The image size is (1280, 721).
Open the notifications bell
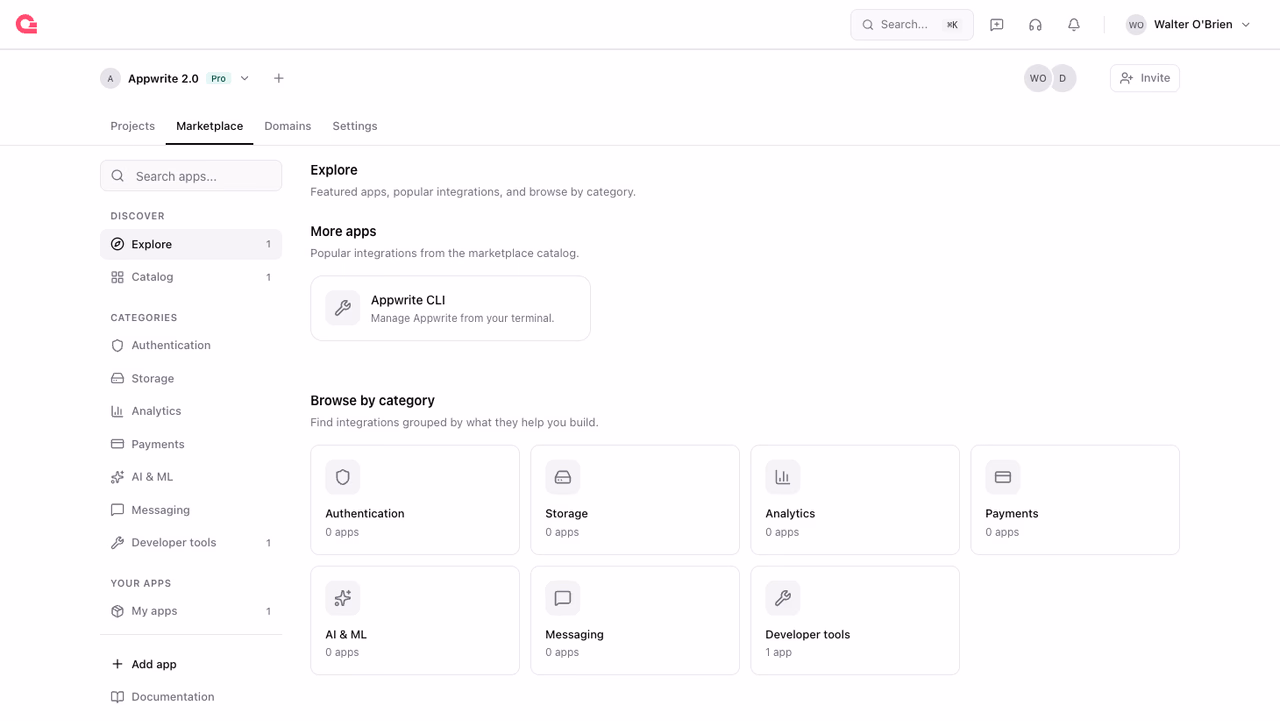[x=1074, y=25]
